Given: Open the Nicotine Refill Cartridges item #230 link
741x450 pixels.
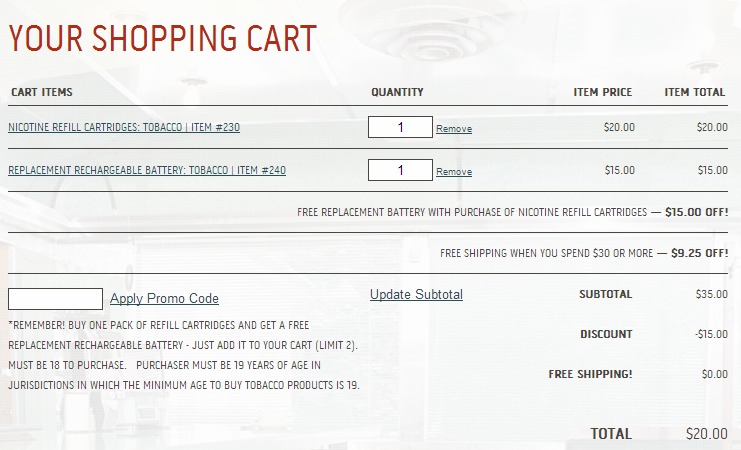Looking at the screenshot, I should (124, 127).
